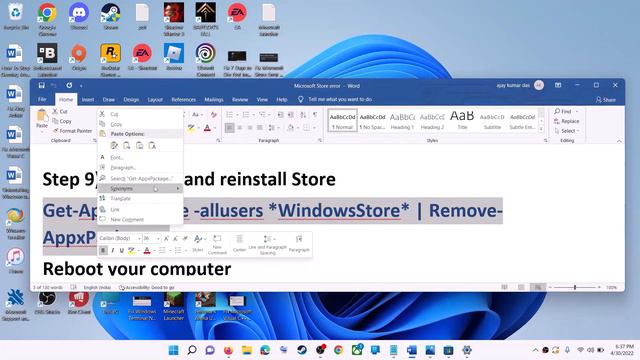The width and height of the screenshot is (640, 360).
Task: Click the Increase Indent icon
Action: pyautogui.click(x=291, y=115)
